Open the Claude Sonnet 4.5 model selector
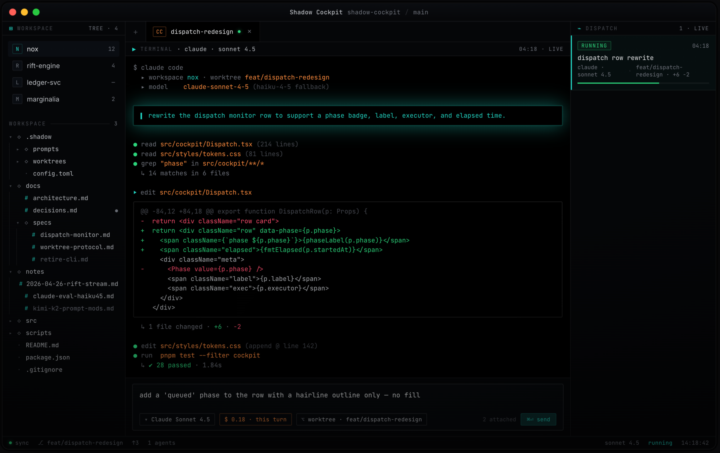The width and height of the screenshot is (720, 453). 177,419
